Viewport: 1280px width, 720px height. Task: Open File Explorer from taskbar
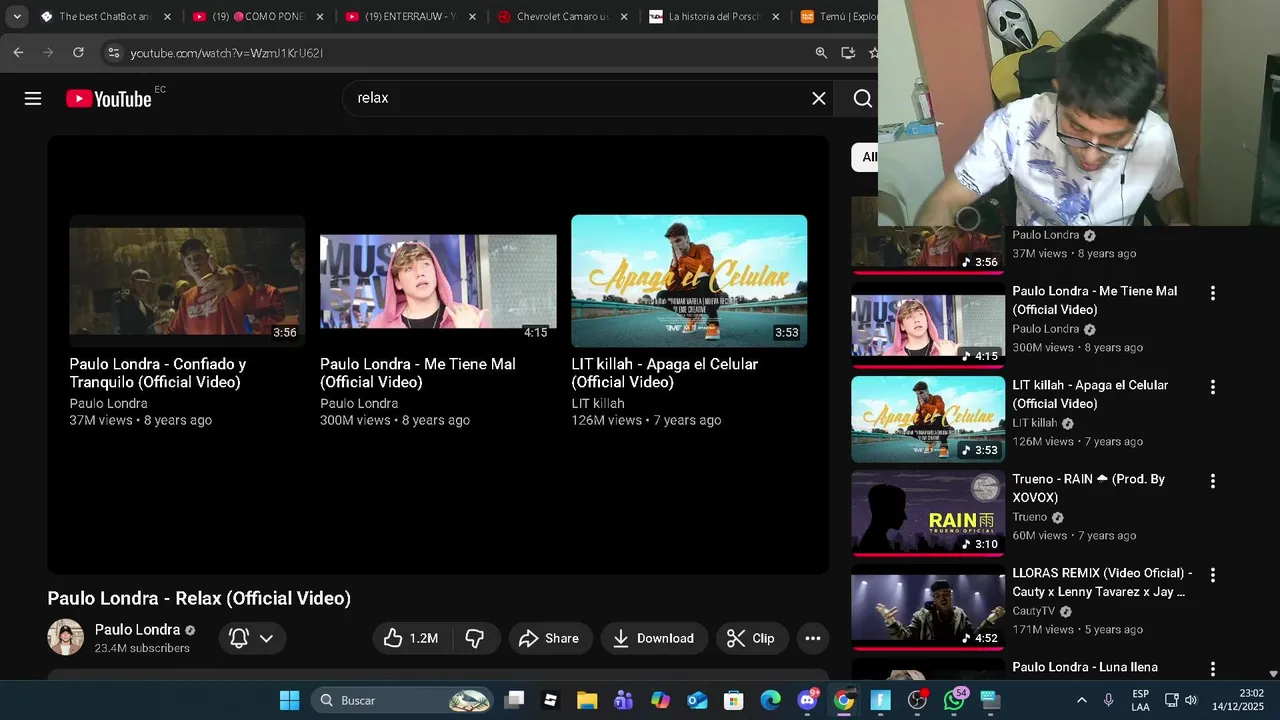(587, 700)
